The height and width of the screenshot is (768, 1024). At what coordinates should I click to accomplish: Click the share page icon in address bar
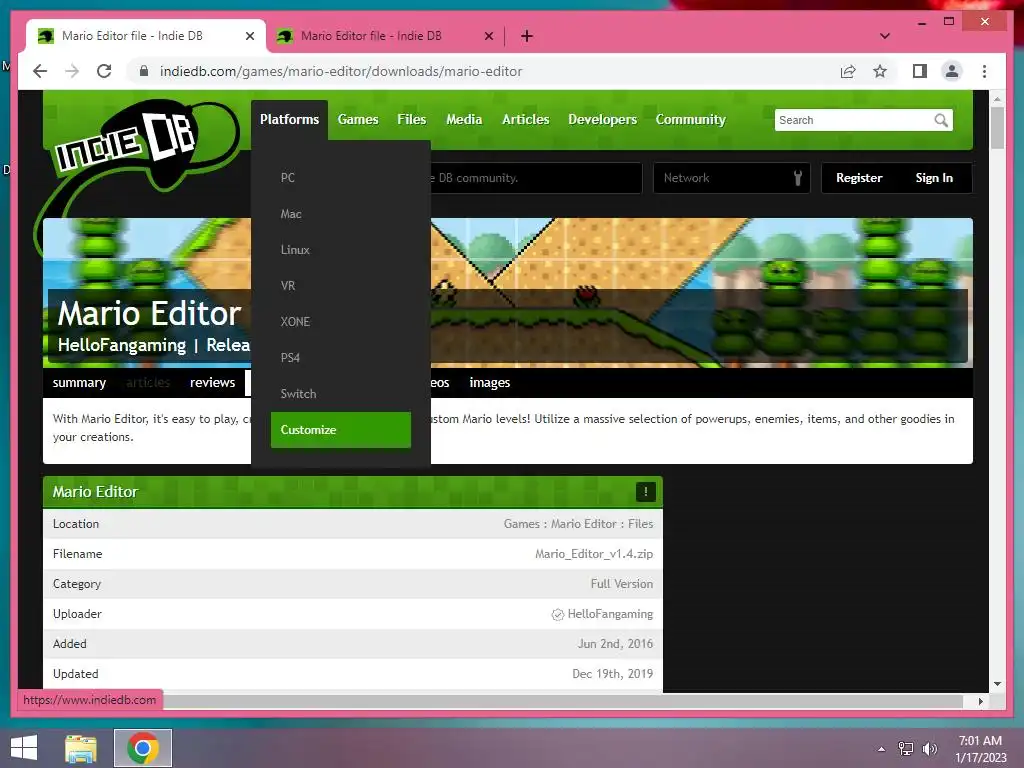pyautogui.click(x=848, y=71)
